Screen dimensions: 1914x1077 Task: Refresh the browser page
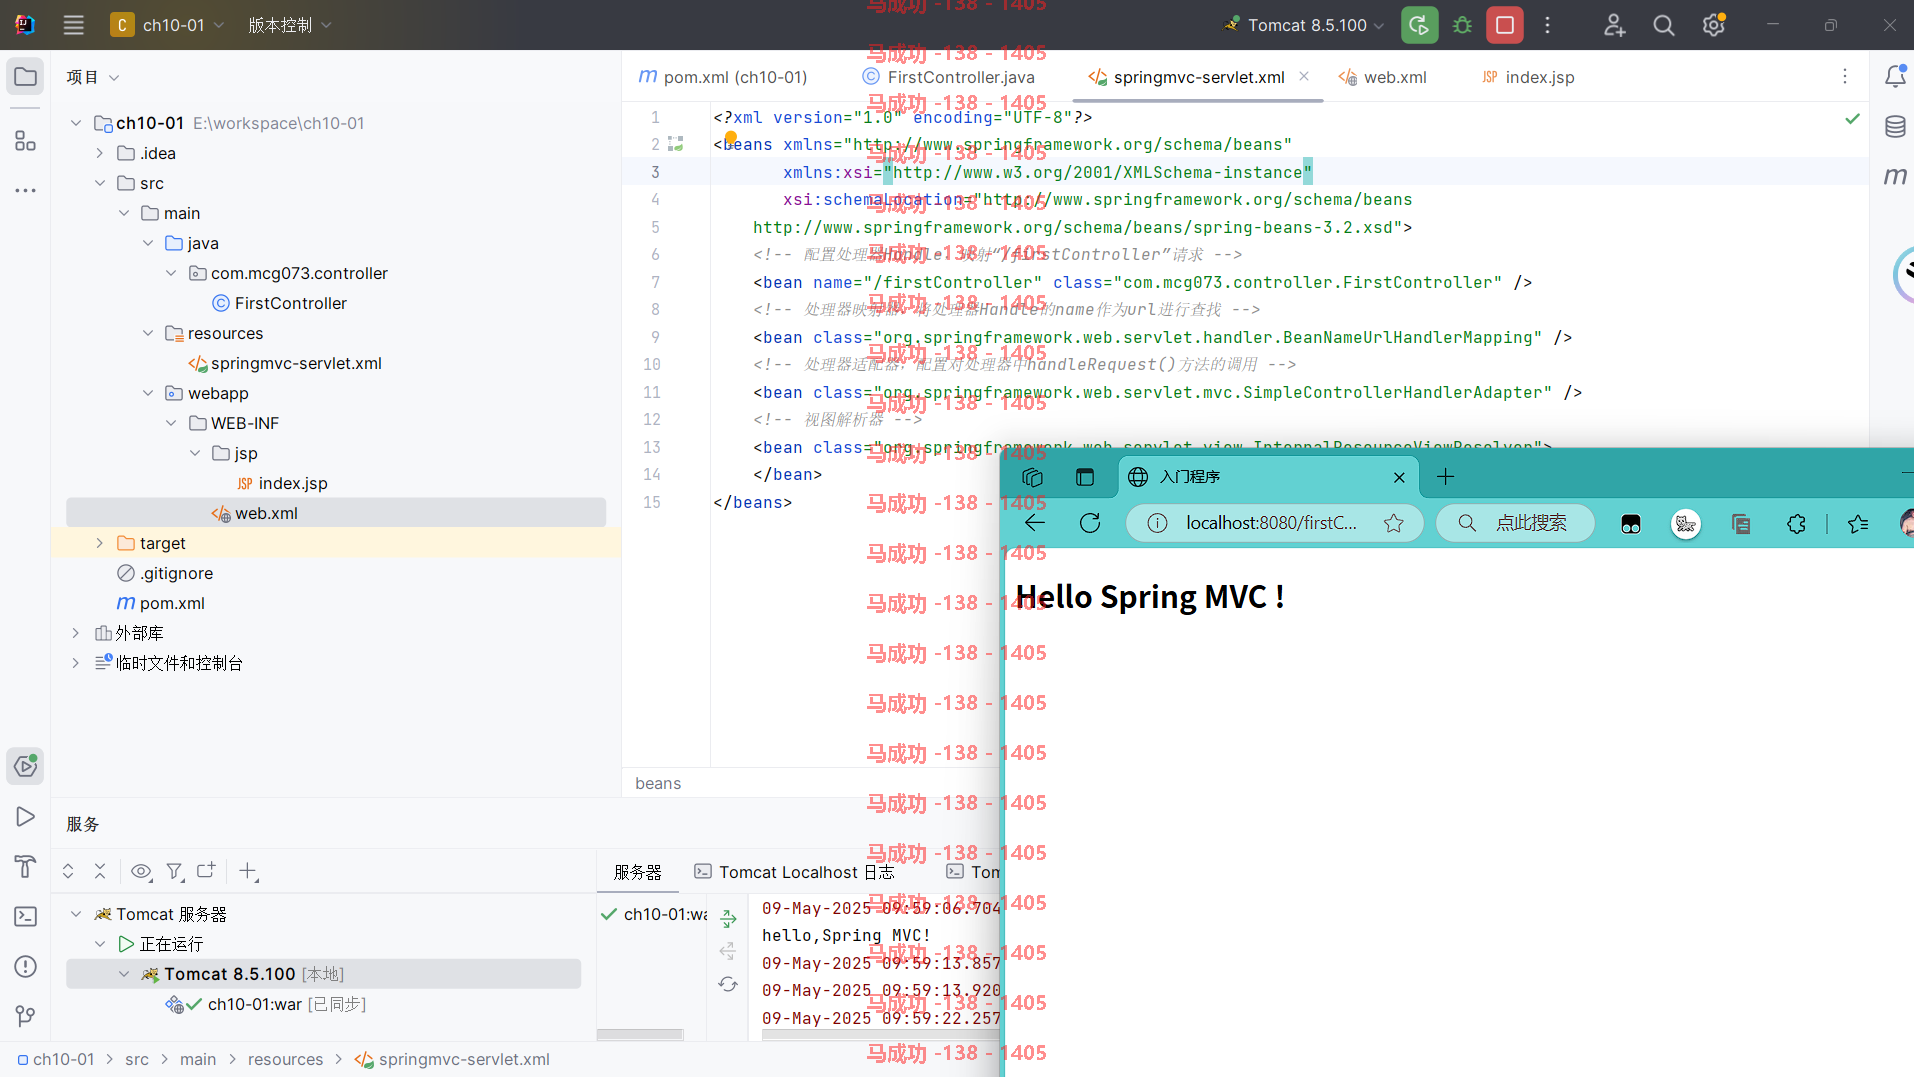coord(1090,523)
